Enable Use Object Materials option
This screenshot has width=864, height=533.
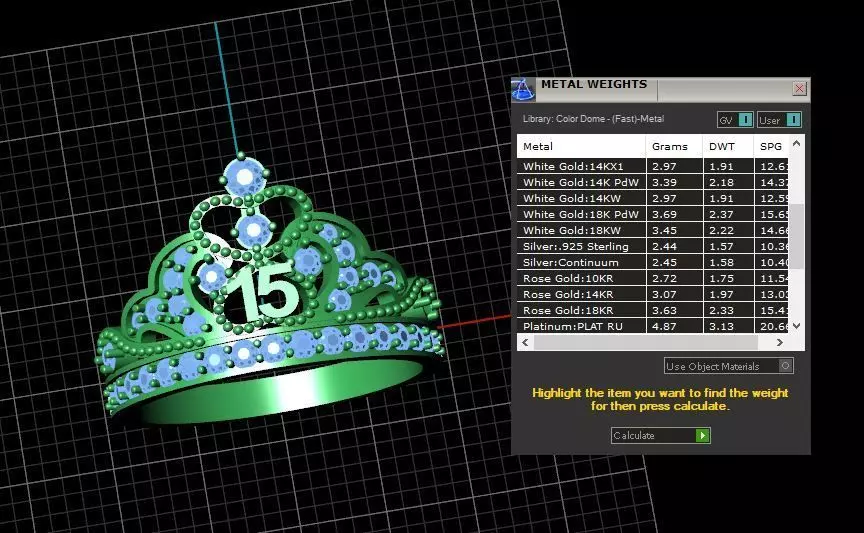tap(728, 366)
